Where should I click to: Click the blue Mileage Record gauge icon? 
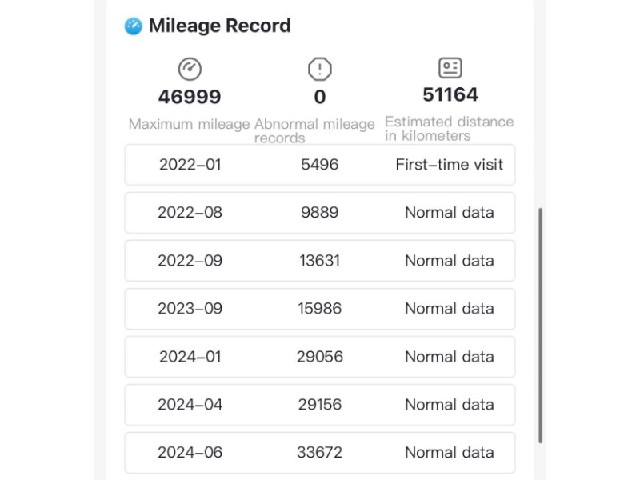(133, 27)
